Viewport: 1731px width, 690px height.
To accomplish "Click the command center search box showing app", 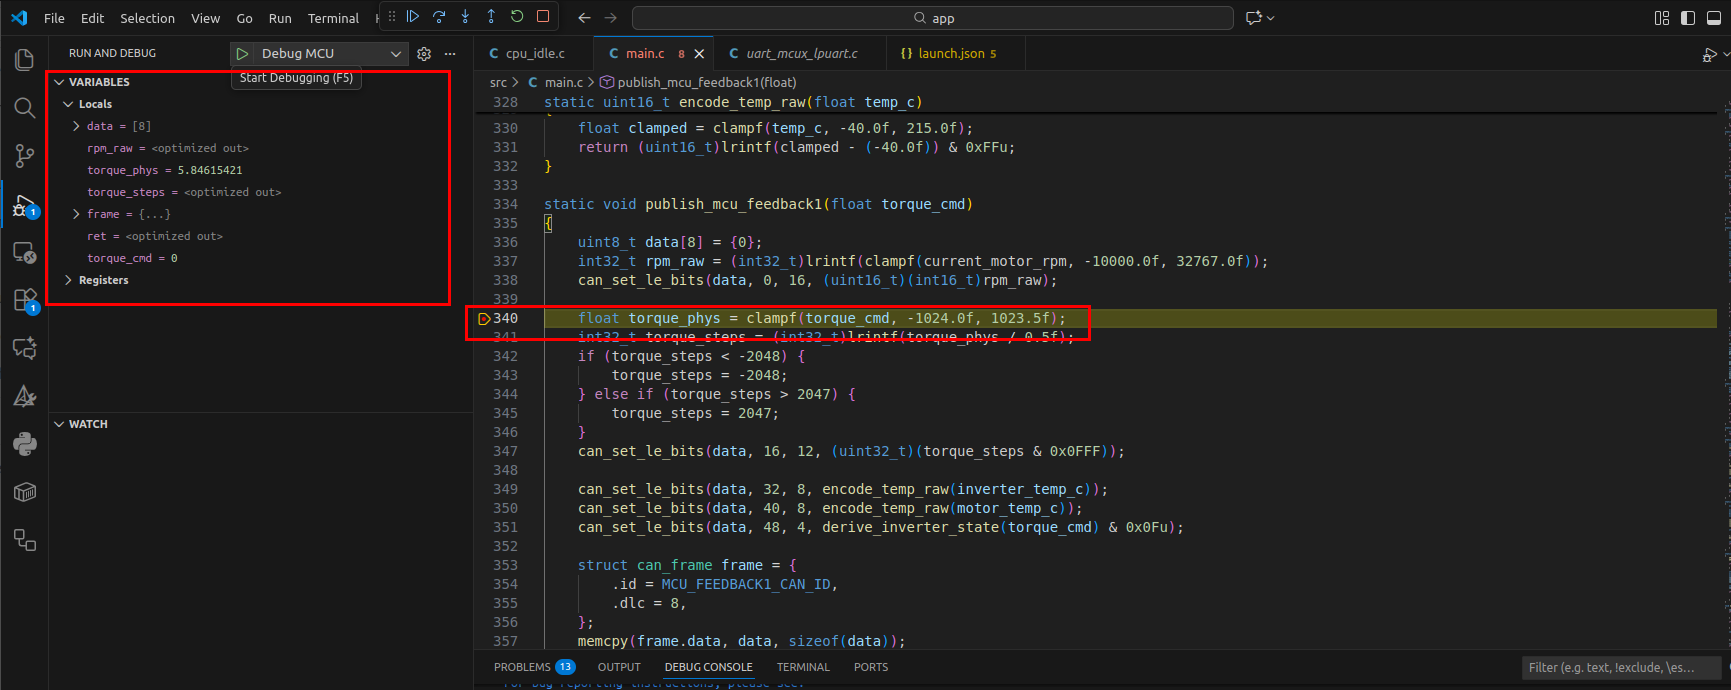I will [933, 18].
